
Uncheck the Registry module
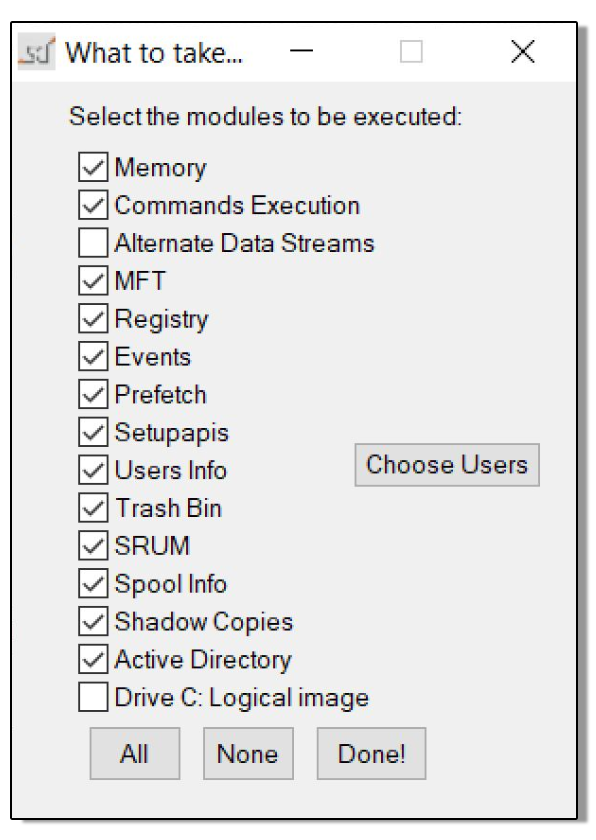(x=93, y=319)
